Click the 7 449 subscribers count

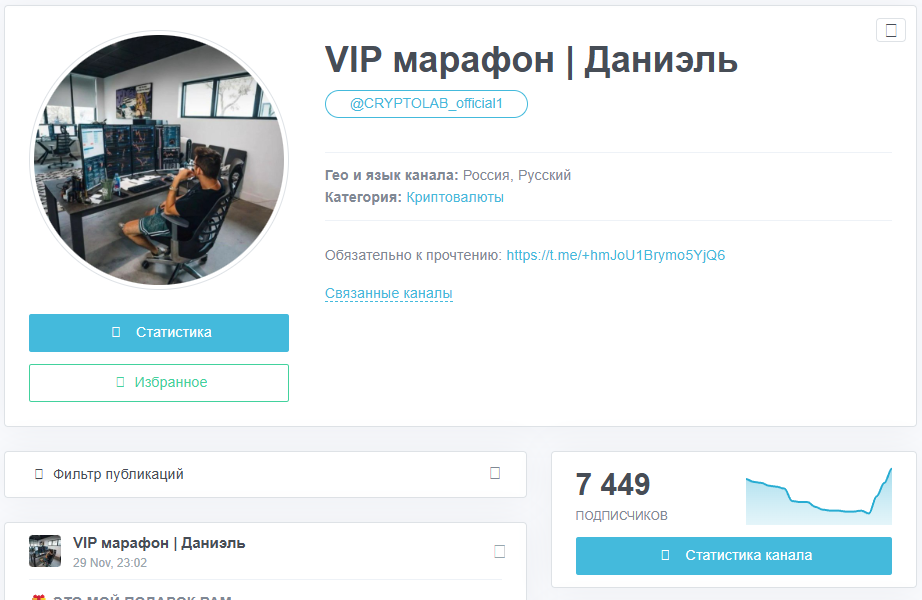[x=613, y=485]
